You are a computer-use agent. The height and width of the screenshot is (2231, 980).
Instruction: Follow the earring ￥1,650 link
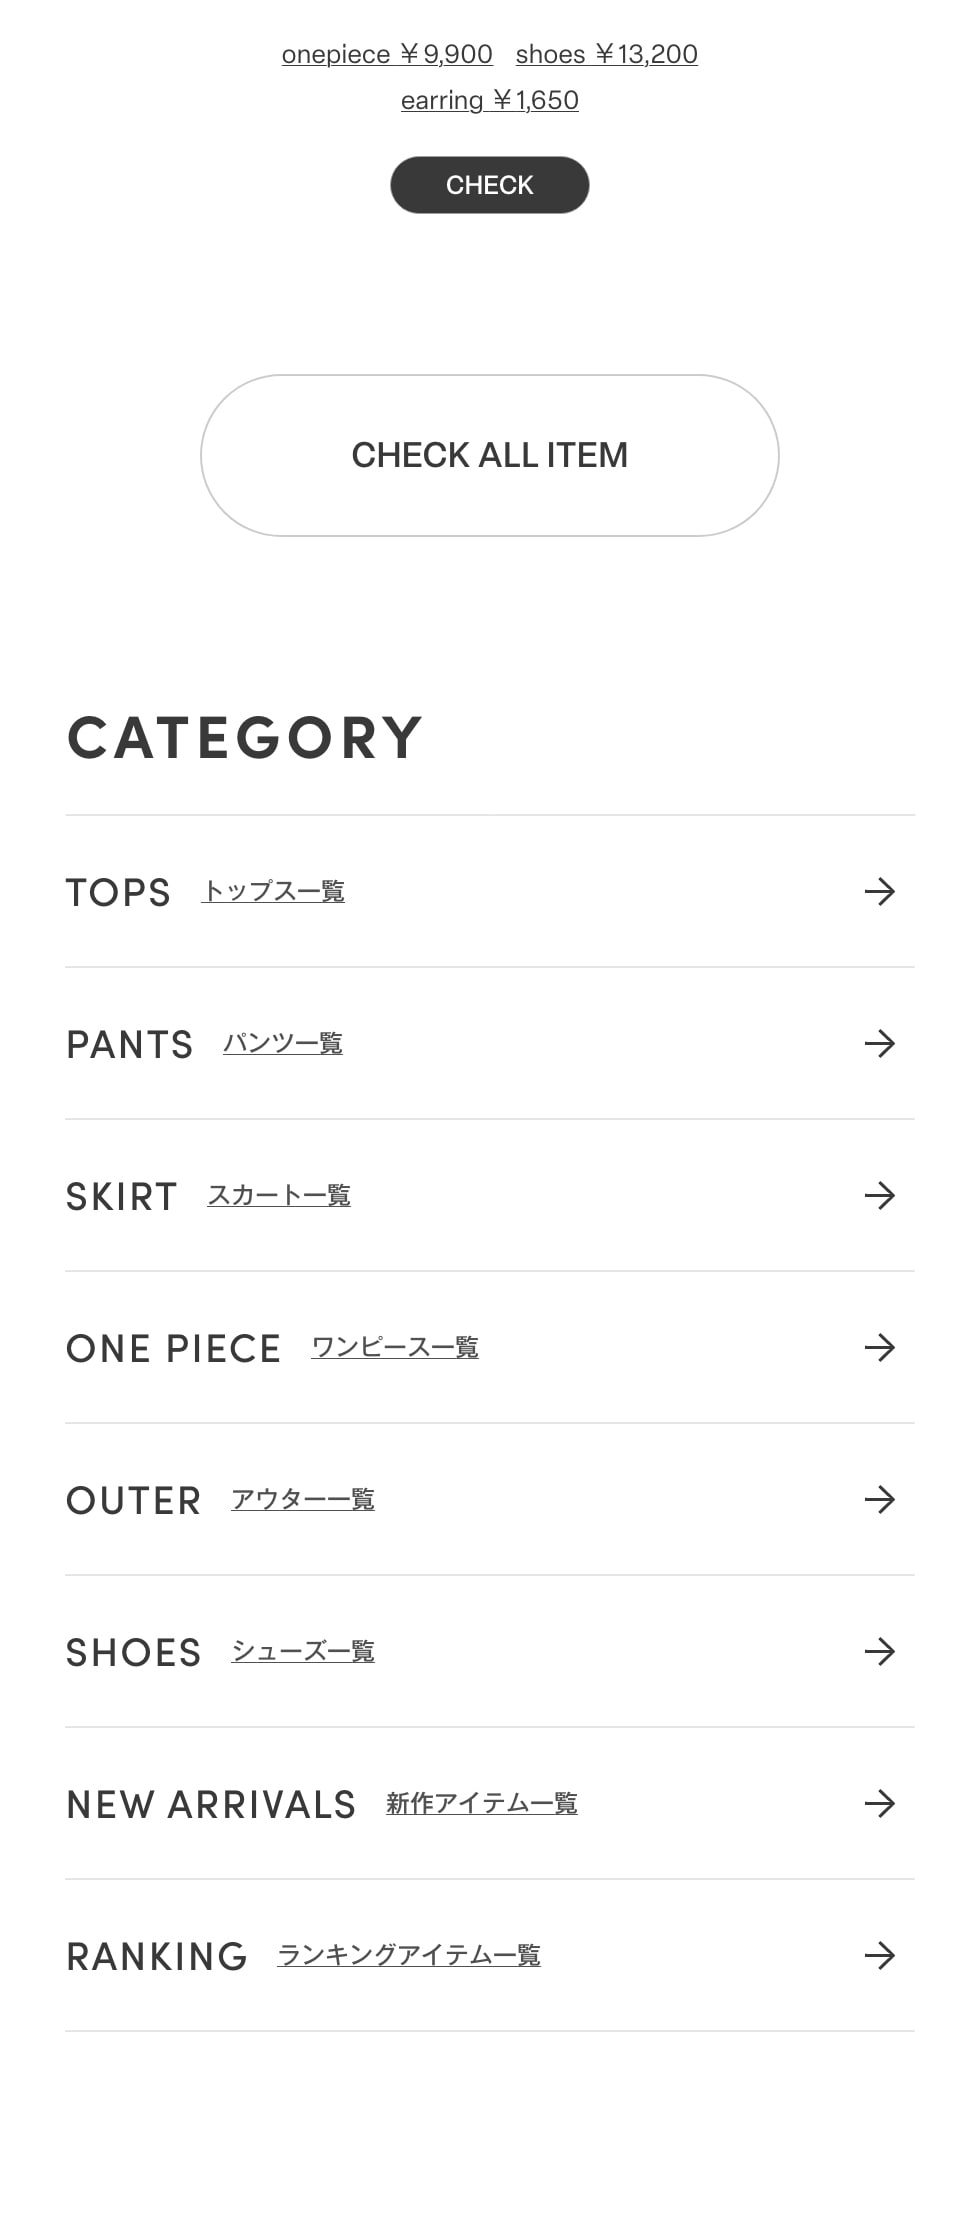489,100
